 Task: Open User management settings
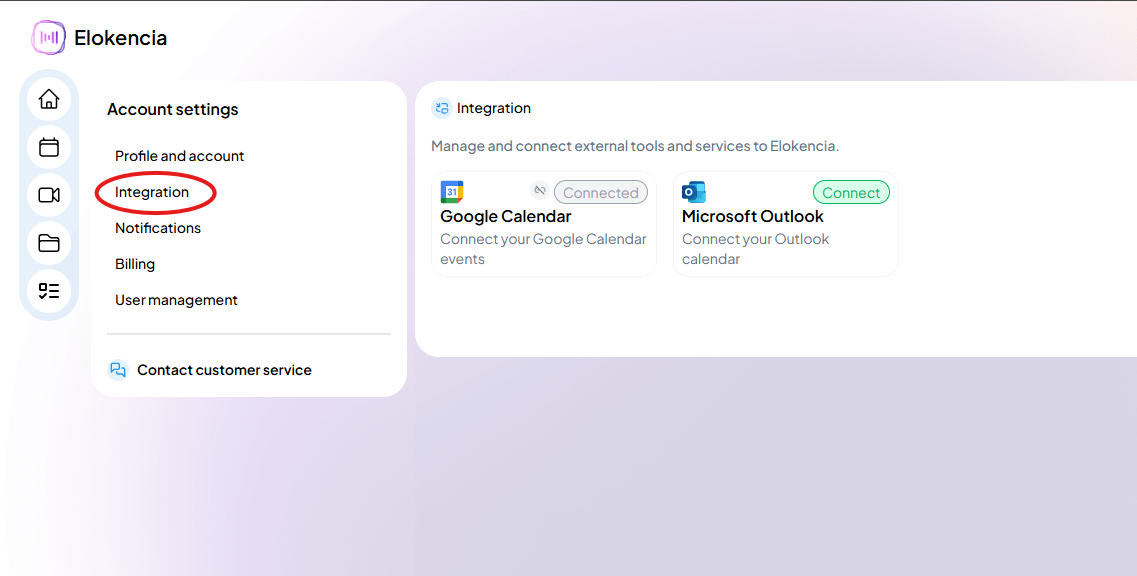[176, 299]
